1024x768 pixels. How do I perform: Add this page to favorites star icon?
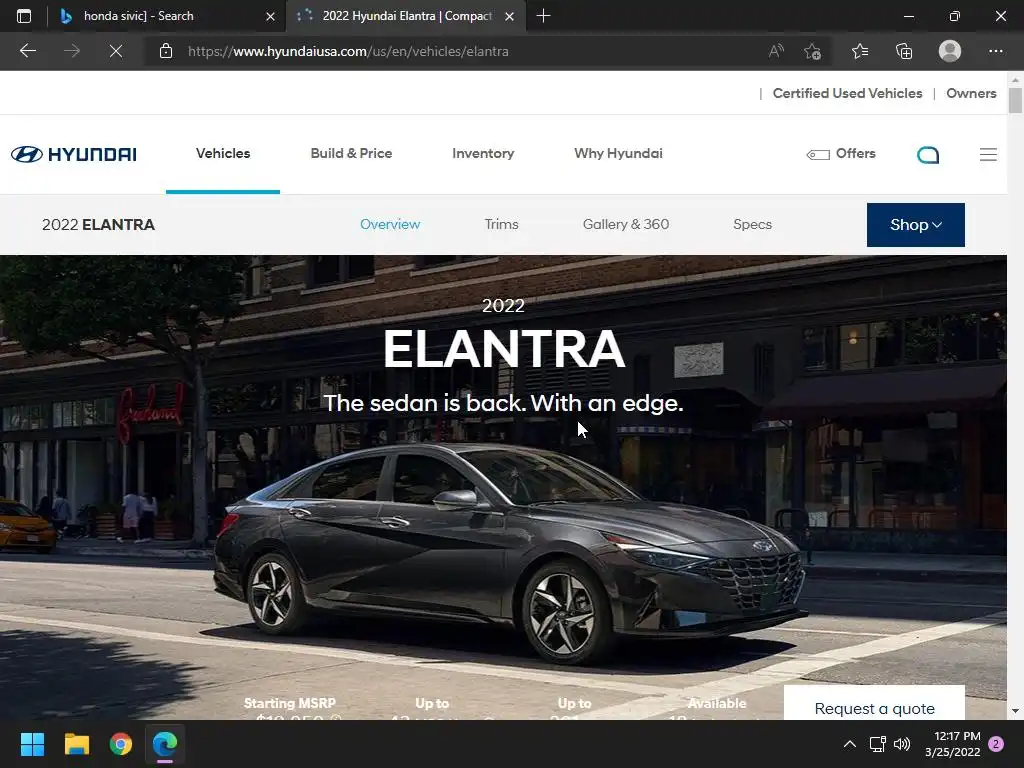(812, 51)
